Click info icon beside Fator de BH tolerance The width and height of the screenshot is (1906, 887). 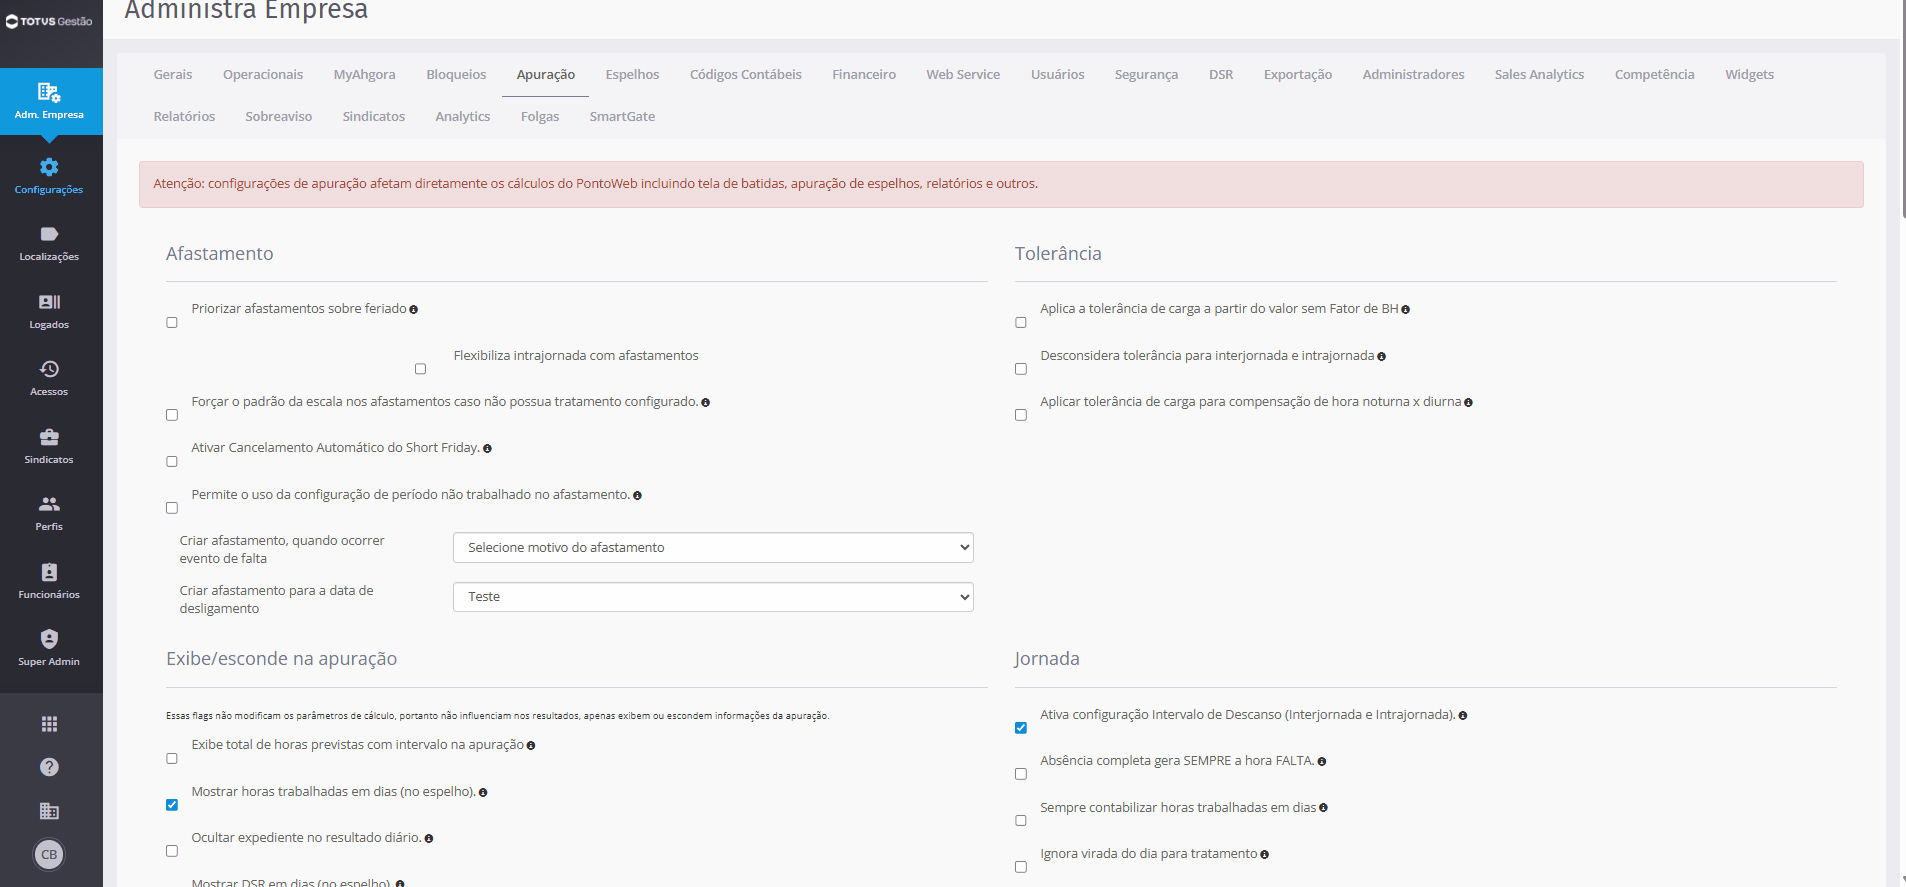tap(1405, 310)
